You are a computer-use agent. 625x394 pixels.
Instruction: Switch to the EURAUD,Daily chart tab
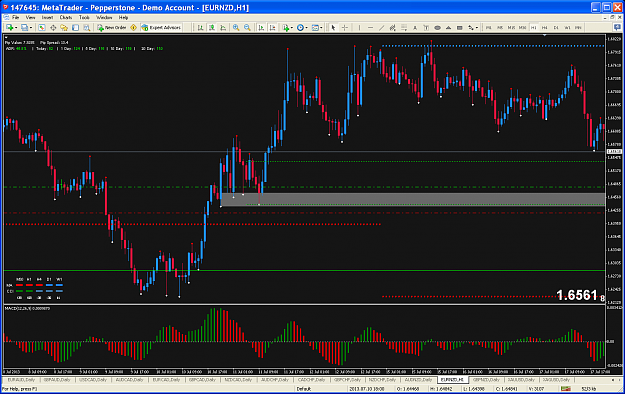pyautogui.click(x=22, y=380)
